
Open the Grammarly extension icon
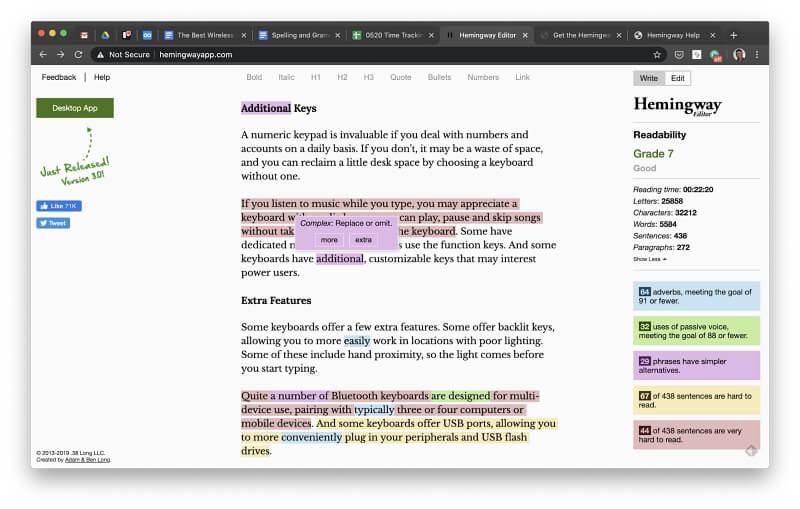(x=716, y=55)
